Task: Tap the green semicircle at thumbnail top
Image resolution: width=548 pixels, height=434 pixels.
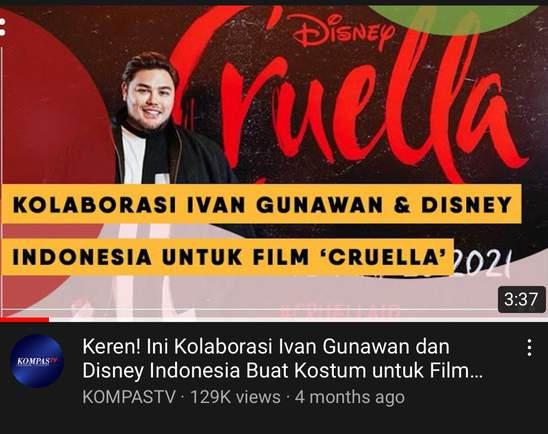Action: (x=453, y=19)
